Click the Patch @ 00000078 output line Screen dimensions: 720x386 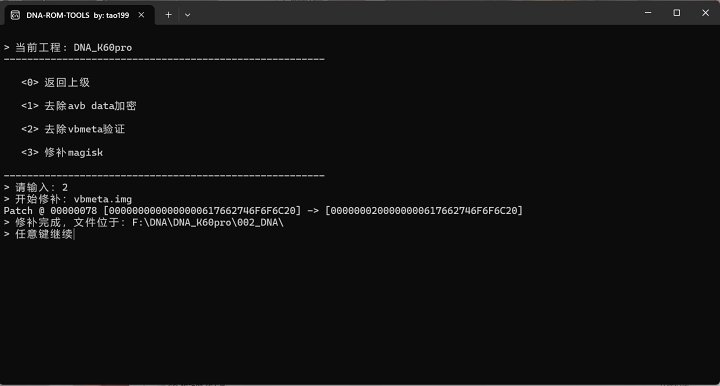coord(263,211)
